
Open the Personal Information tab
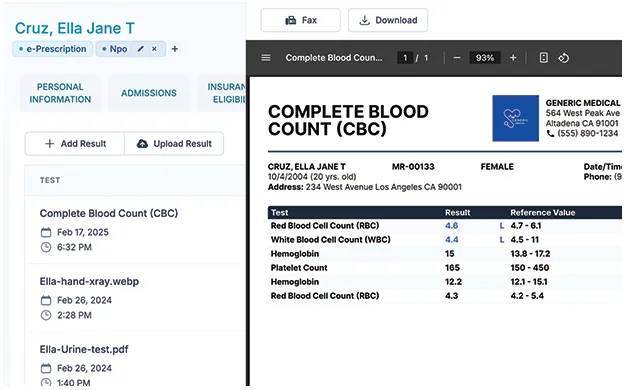(x=60, y=93)
